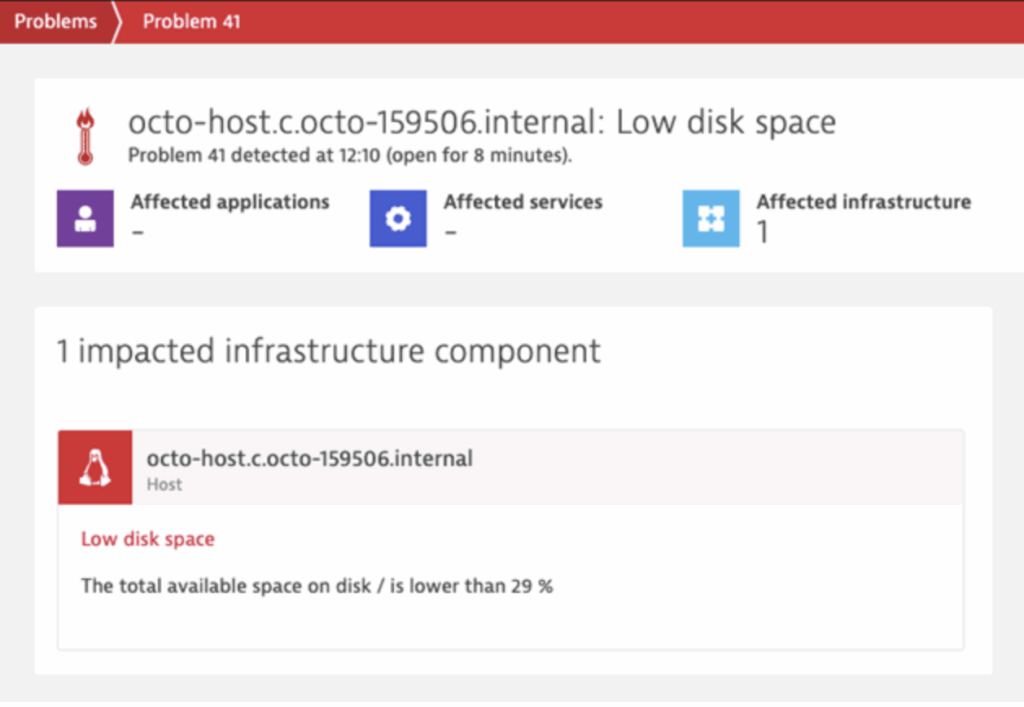Screen dimensions: 1024x707
Task: Click the dash under Affected applications
Action: point(138,232)
